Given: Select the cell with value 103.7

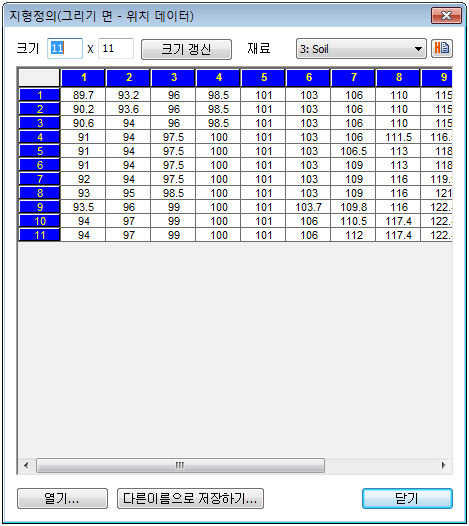Looking at the screenshot, I should point(308,207).
